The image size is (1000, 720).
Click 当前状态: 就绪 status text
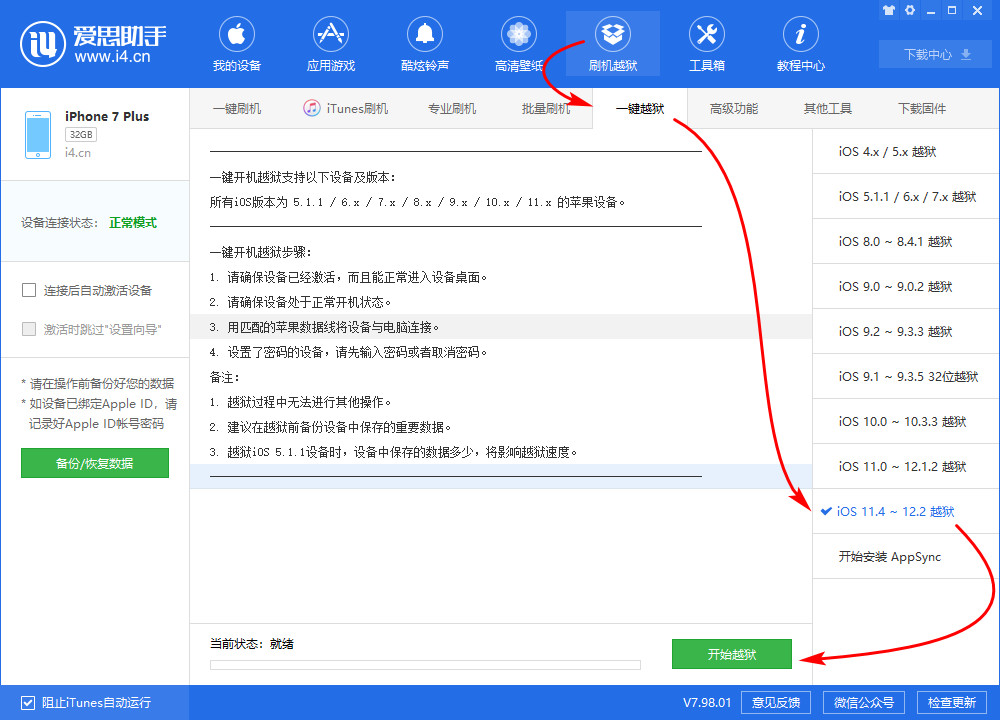pos(252,643)
